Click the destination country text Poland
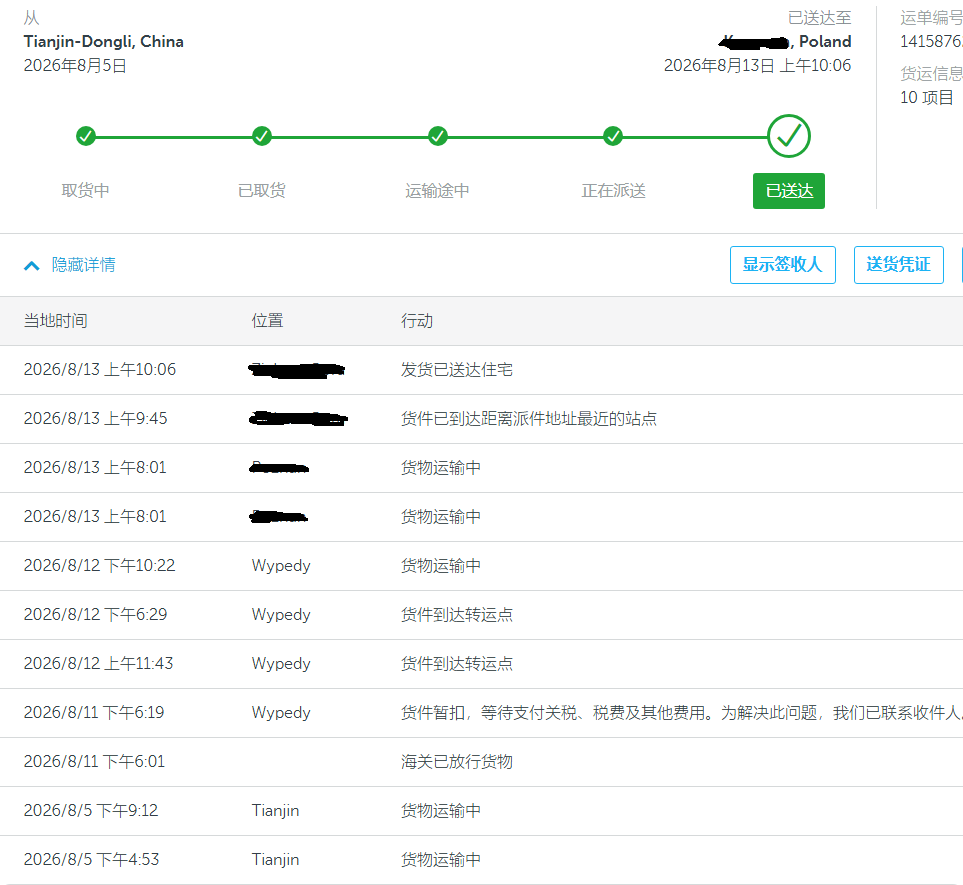963x885 pixels. (825, 41)
